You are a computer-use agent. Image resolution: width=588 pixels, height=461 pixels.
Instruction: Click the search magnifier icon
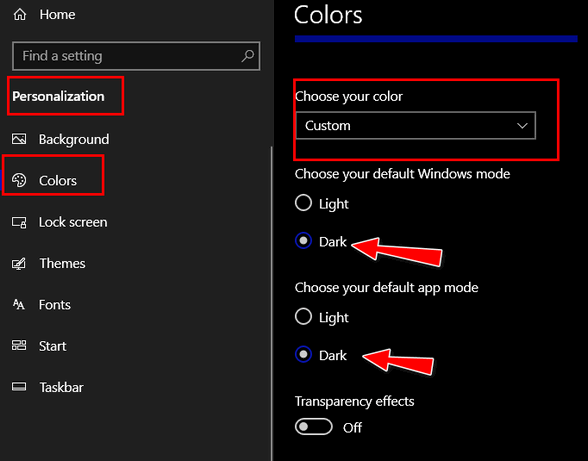point(248,56)
